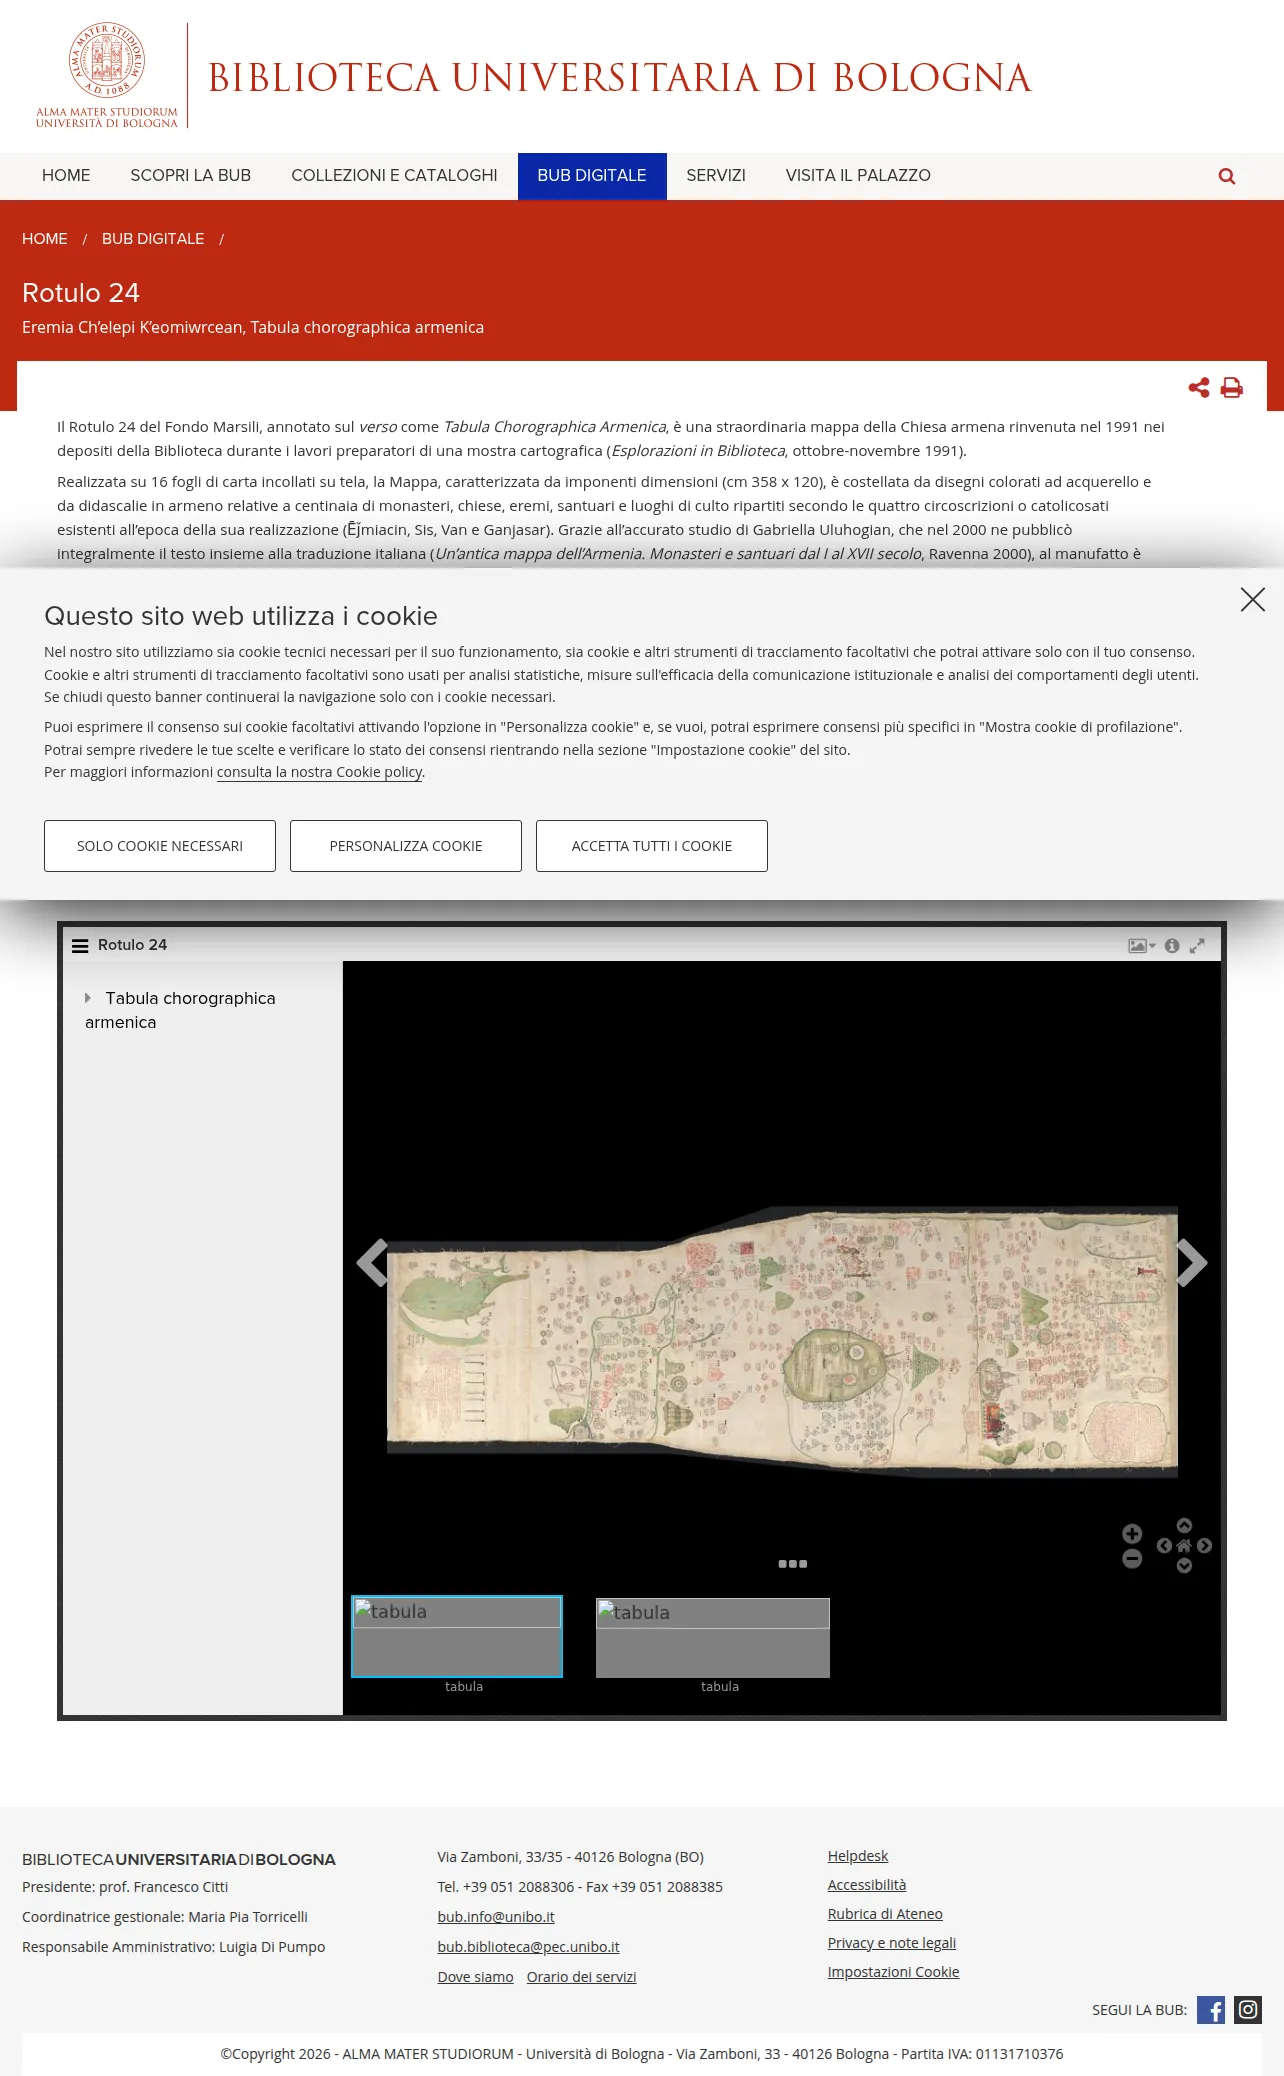Click ACCETTA TUTTI I COOKIE
This screenshot has width=1284, height=2076.
(x=652, y=846)
